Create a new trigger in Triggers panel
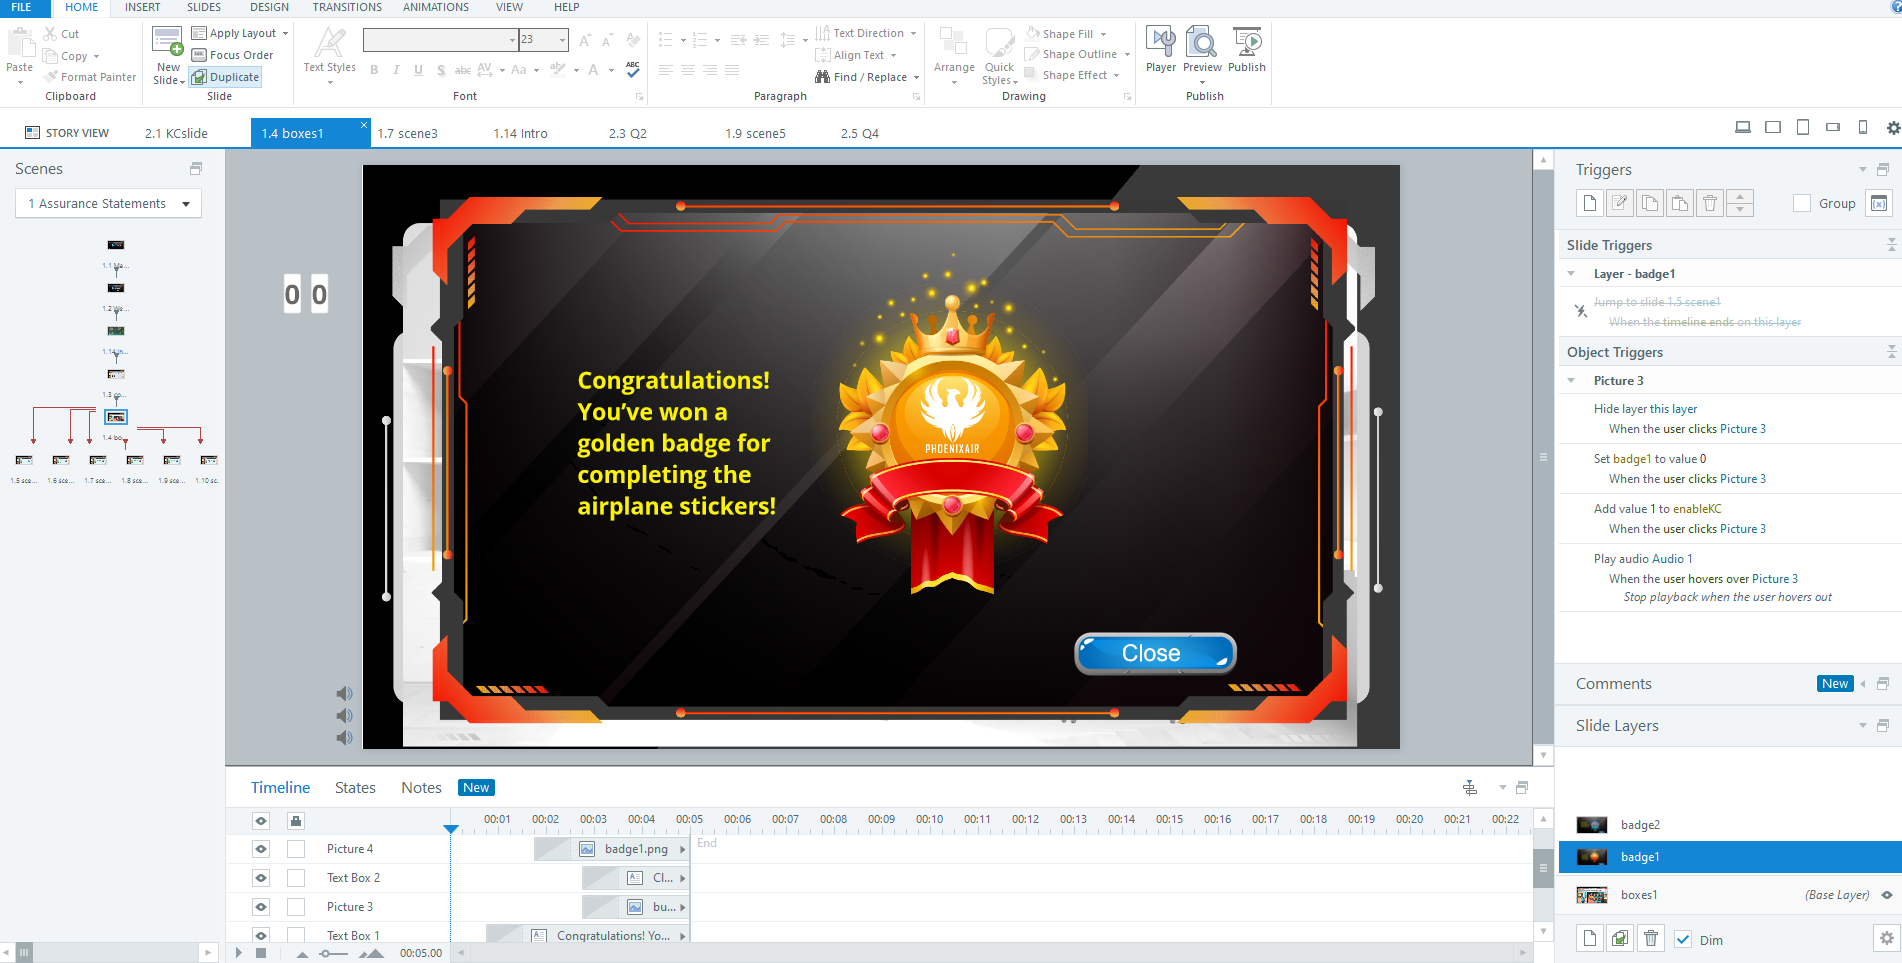This screenshot has height=963, width=1902. pos(1590,203)
